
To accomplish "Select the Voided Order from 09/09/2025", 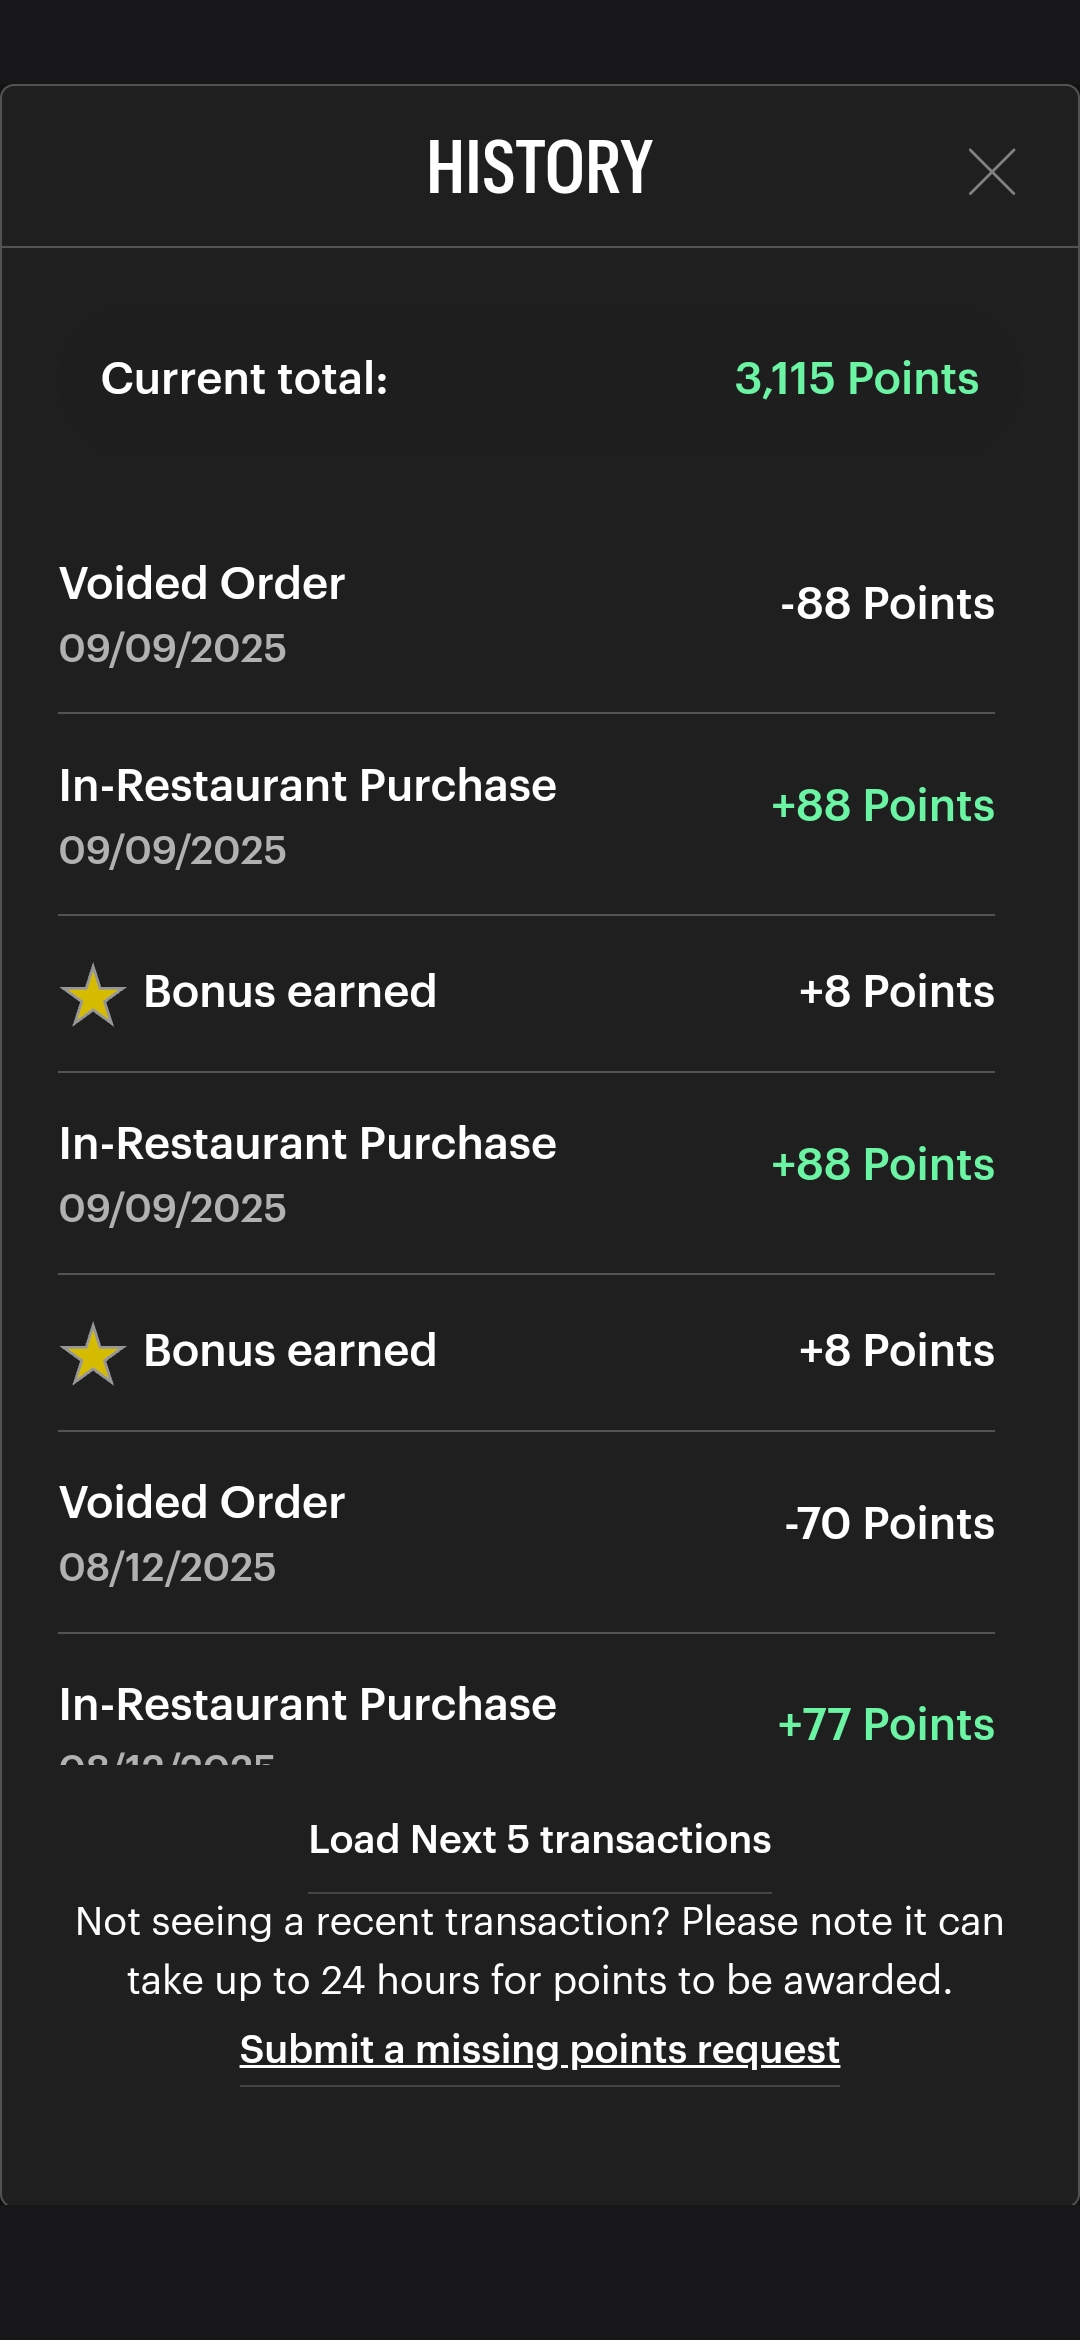I will click(x=202, y=584).
